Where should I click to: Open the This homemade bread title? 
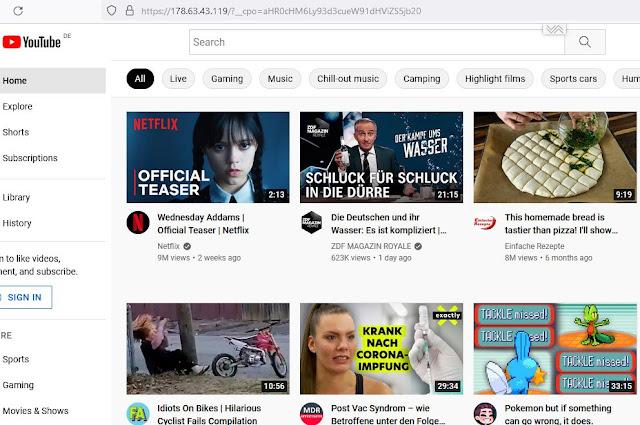pyautogui.click(x=561, y=224)
